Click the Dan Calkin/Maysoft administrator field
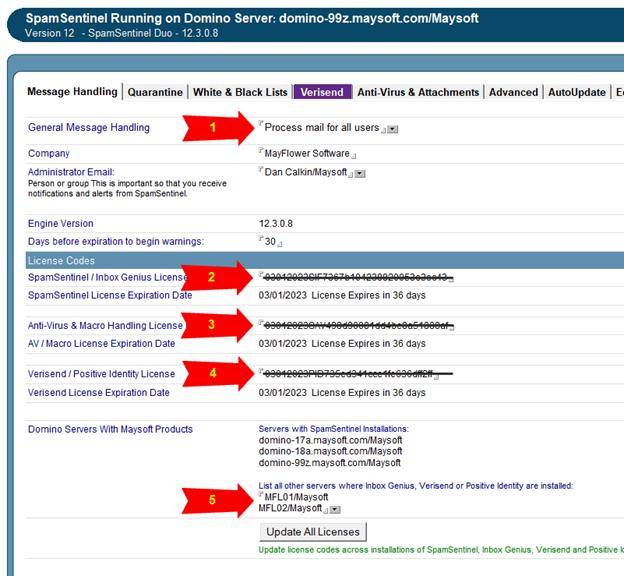 [306, 172]
